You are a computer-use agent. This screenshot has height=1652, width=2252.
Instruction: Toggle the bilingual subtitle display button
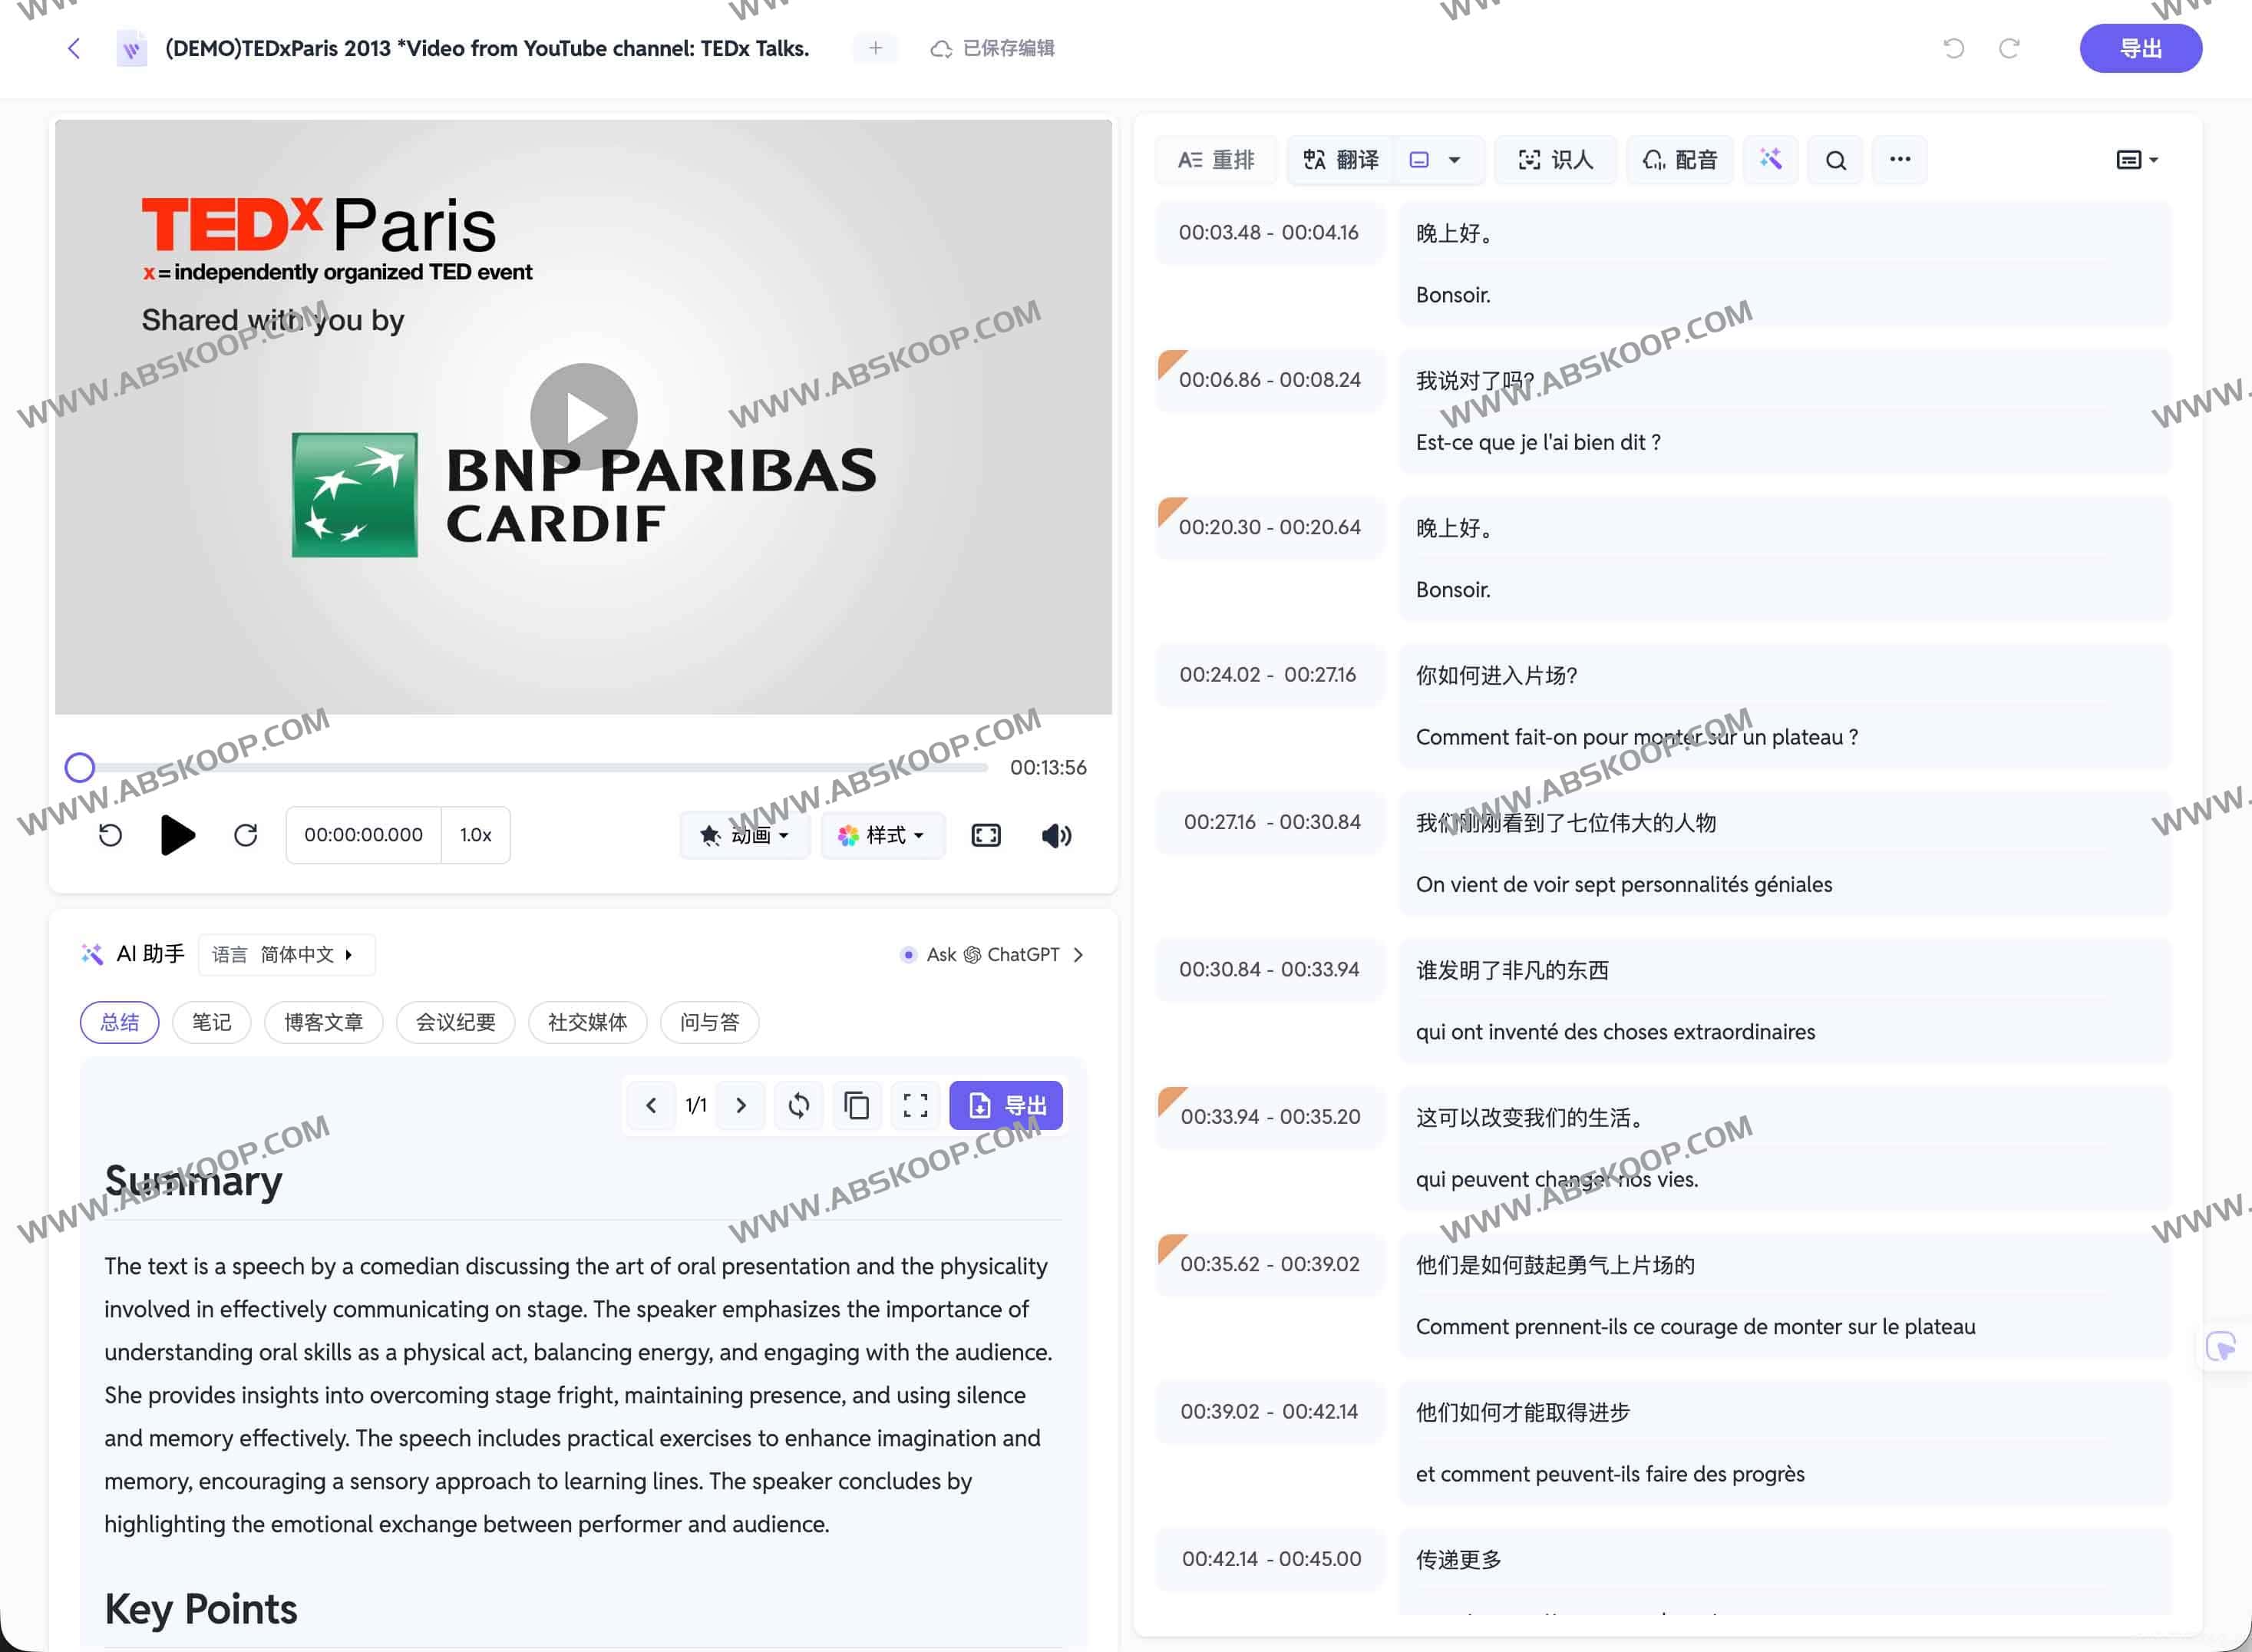click(x=1419, y=160)
